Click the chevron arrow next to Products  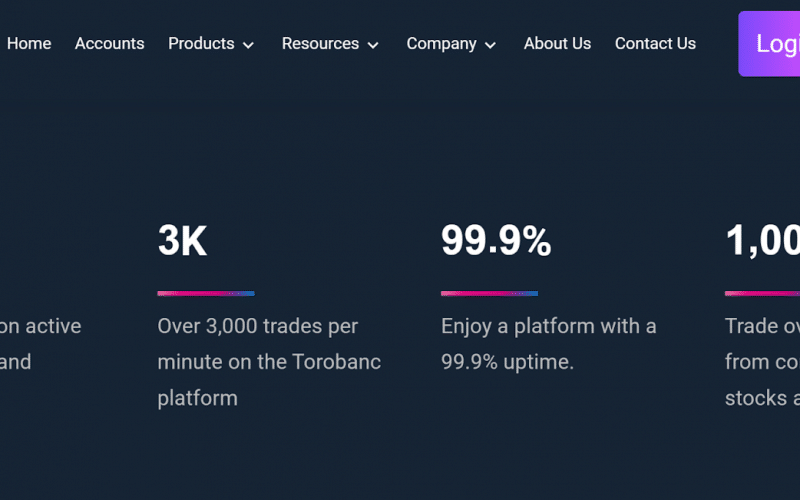pyautogui.click(x=248, y=45)
